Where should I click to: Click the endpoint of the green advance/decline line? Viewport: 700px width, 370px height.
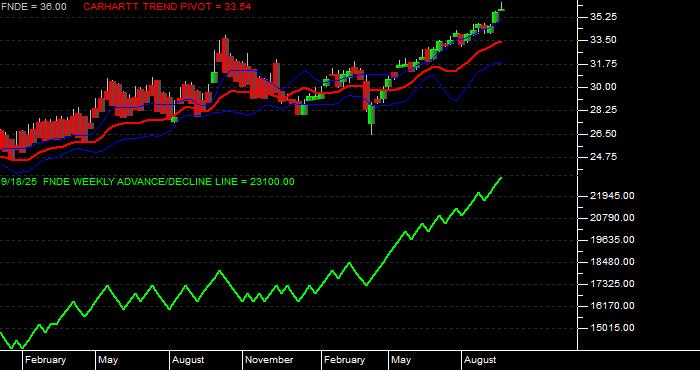pos(501,178)
